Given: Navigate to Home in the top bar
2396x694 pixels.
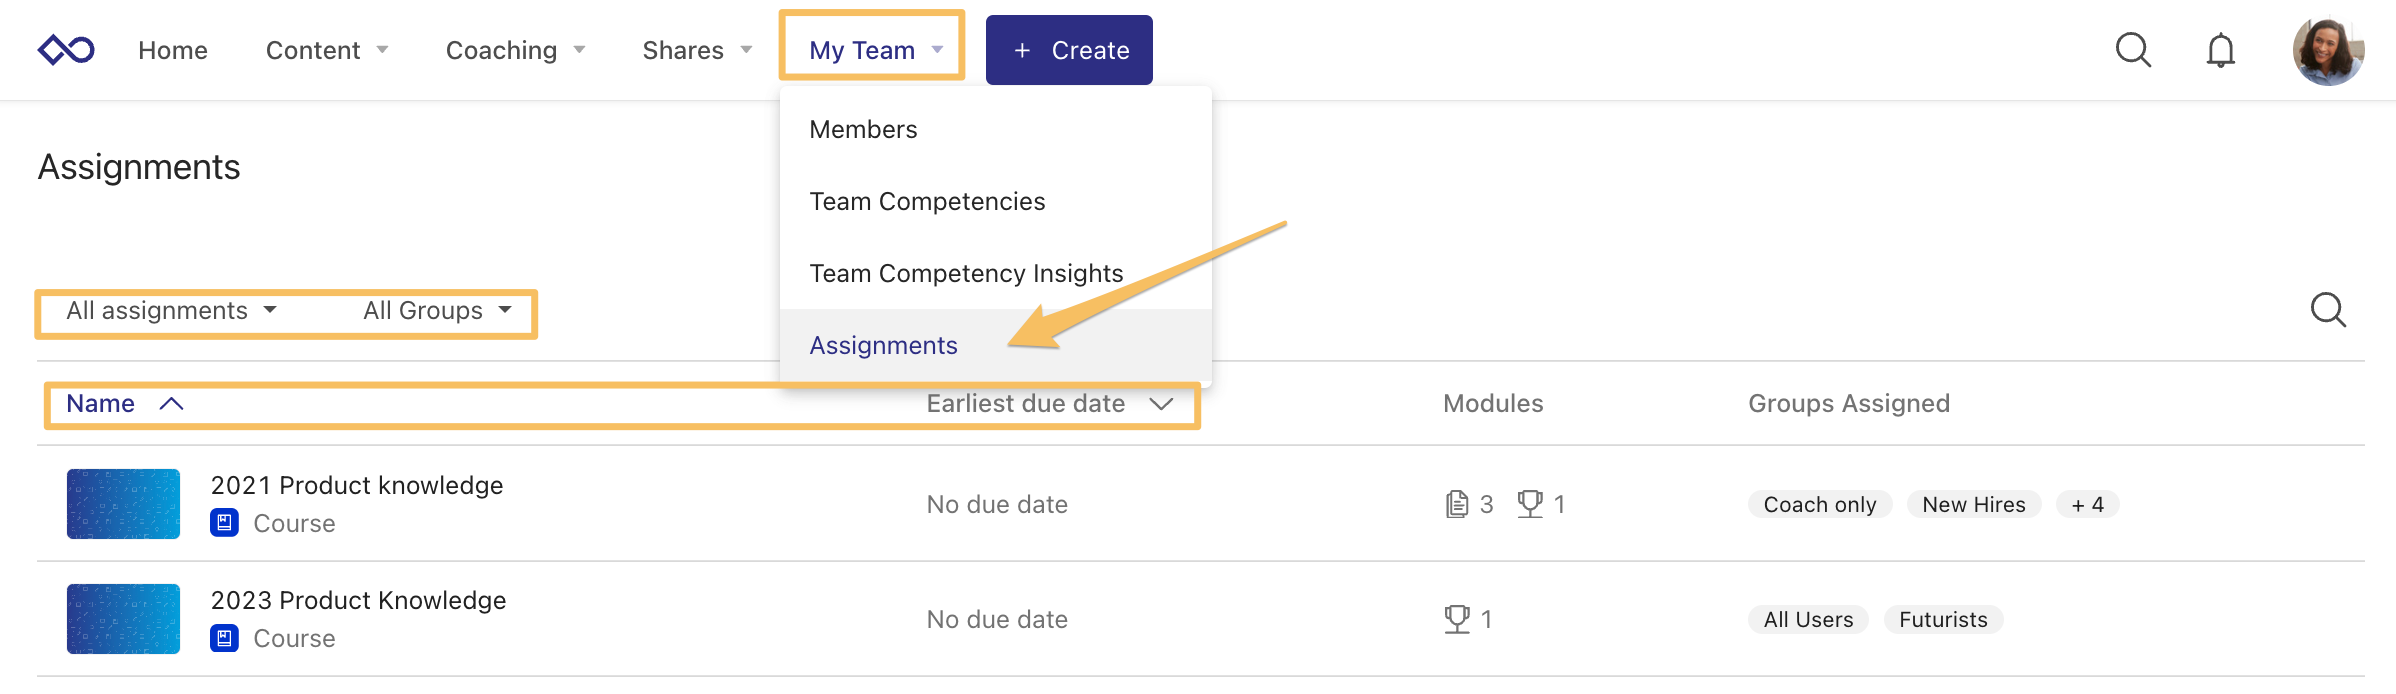Looking at the screenshot, I should click(x=172, y=49).
